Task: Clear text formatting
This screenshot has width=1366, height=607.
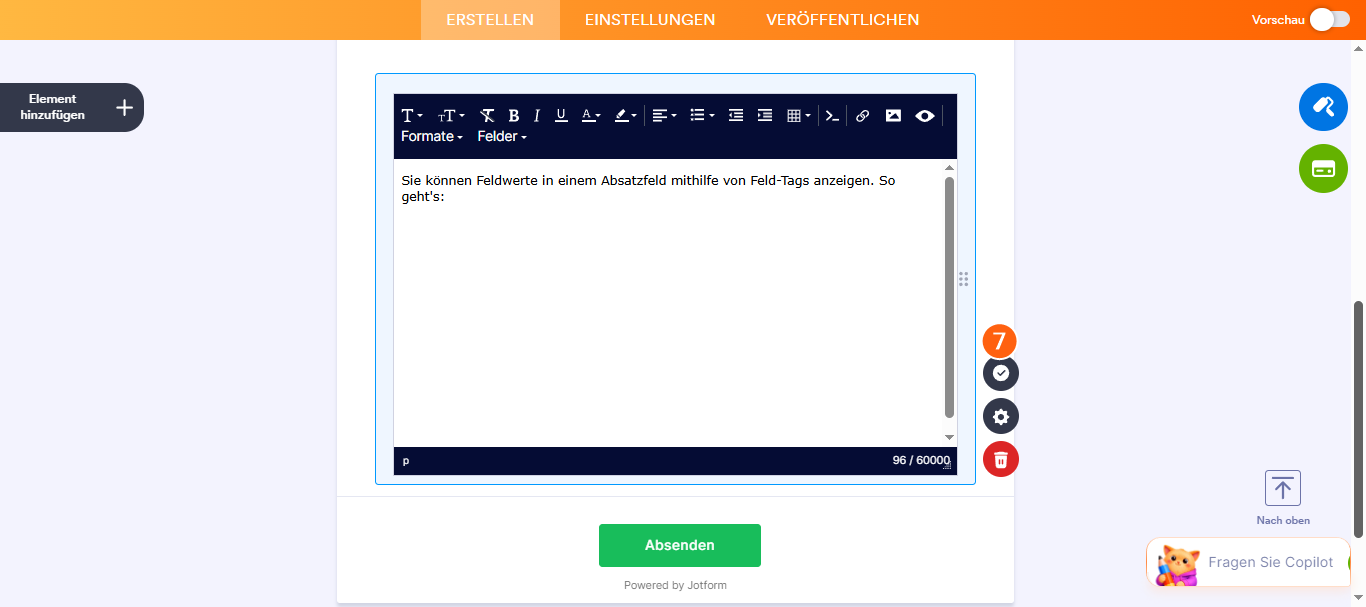Action: [487, 116]
